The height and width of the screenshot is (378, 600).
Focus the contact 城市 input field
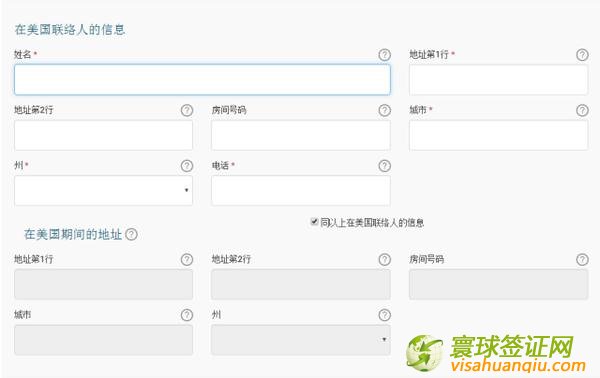coord(498,135)
